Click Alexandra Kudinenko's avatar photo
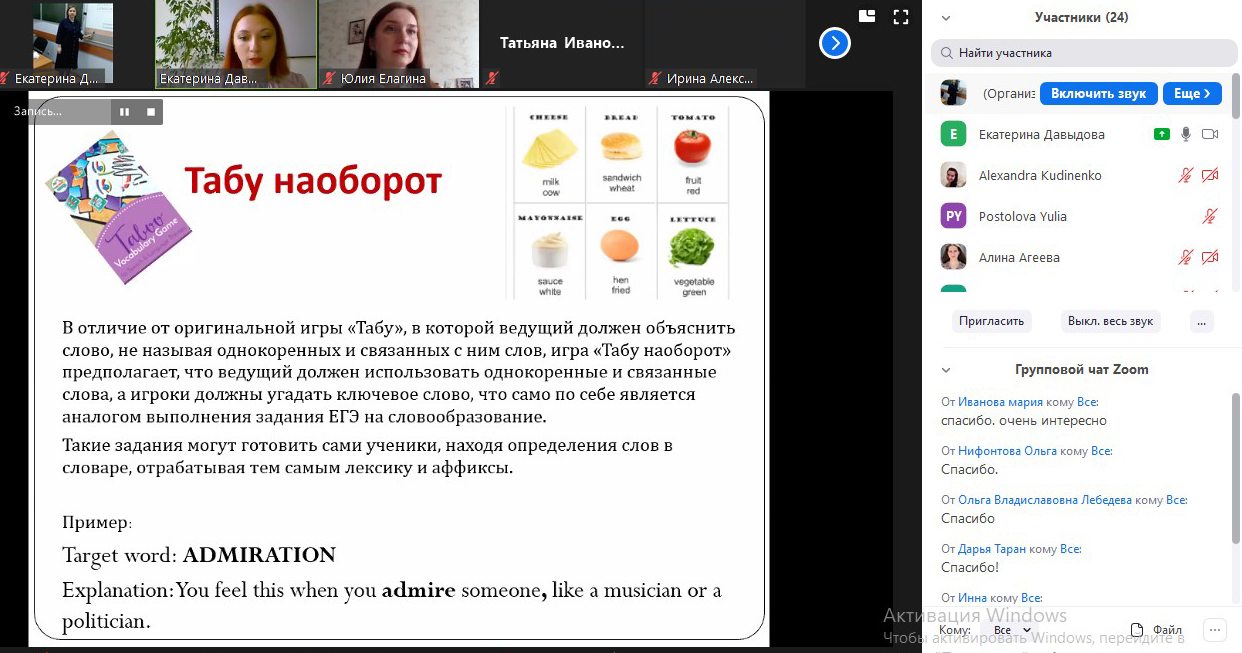Screen dimensions: 1242x653 point(953,175)
